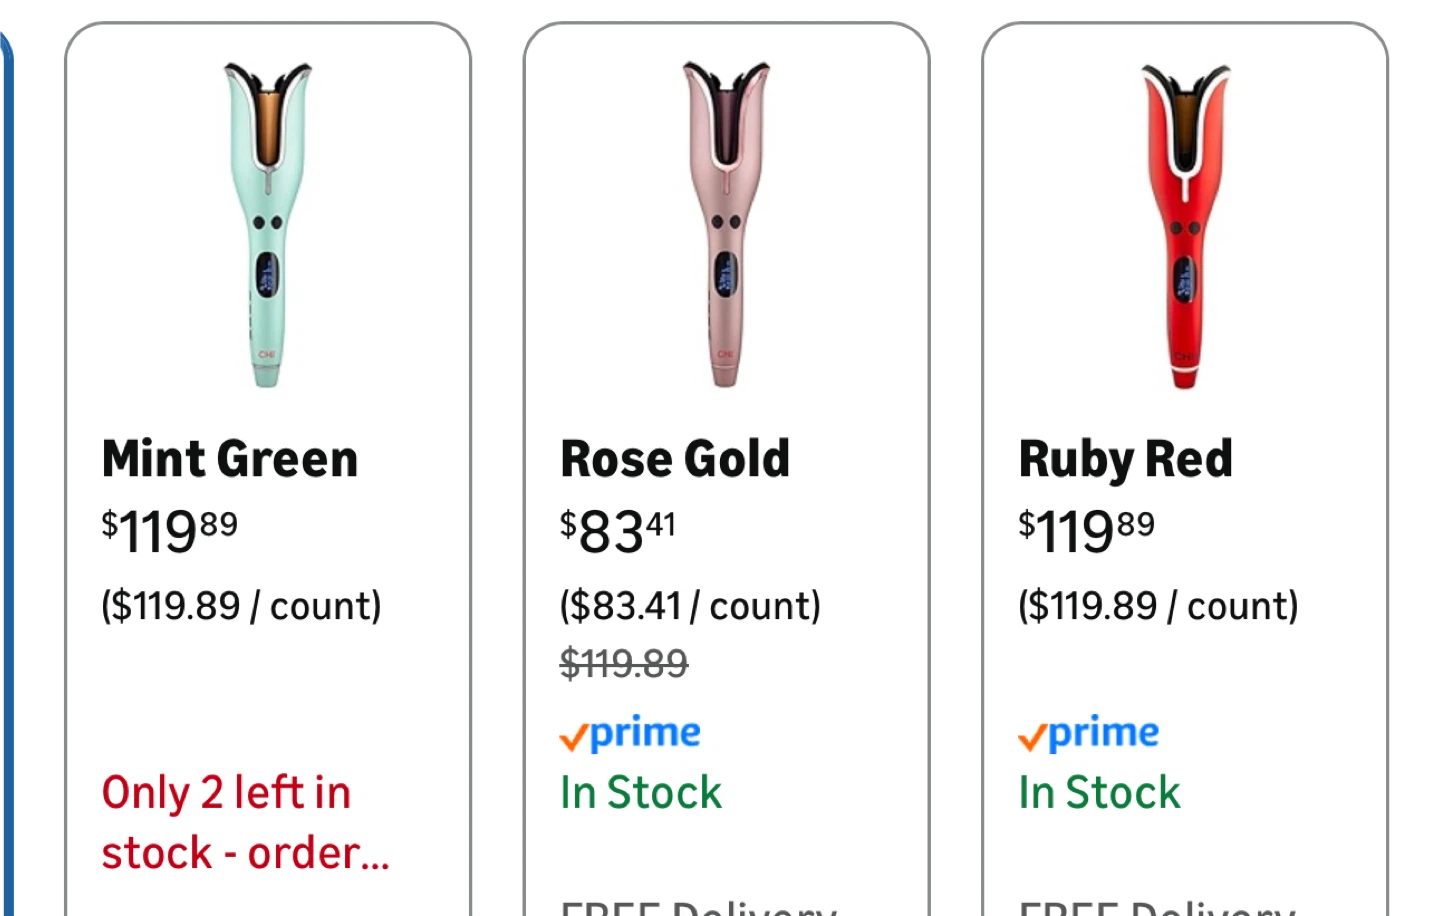Screen dimensions: 1440x916
Task: Click the Mint Green curler product image
Action: 267,225
